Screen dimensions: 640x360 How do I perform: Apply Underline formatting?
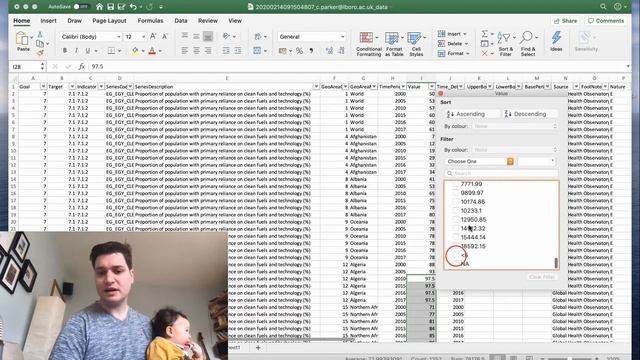pyautogui.click(x=87, y=51)
